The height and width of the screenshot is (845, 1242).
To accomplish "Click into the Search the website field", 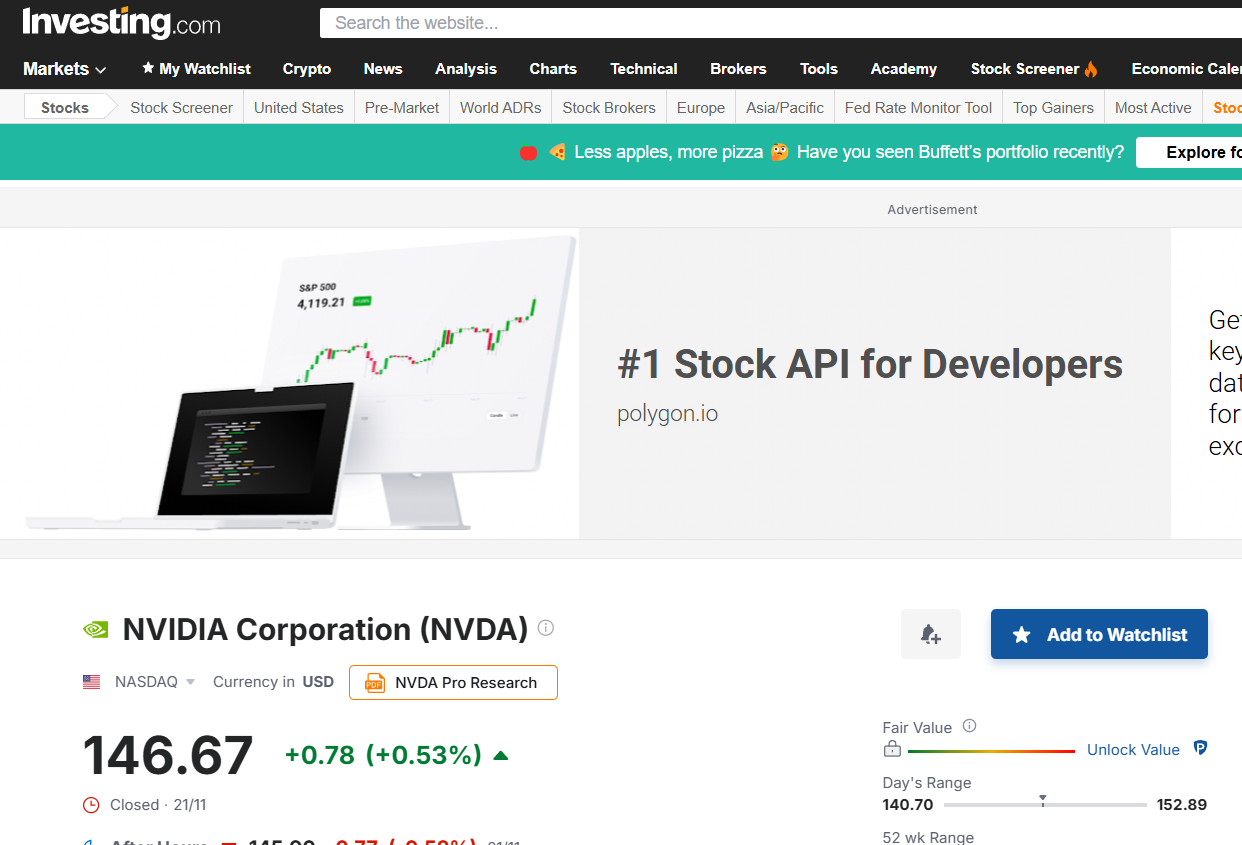I will pos(781,23).
